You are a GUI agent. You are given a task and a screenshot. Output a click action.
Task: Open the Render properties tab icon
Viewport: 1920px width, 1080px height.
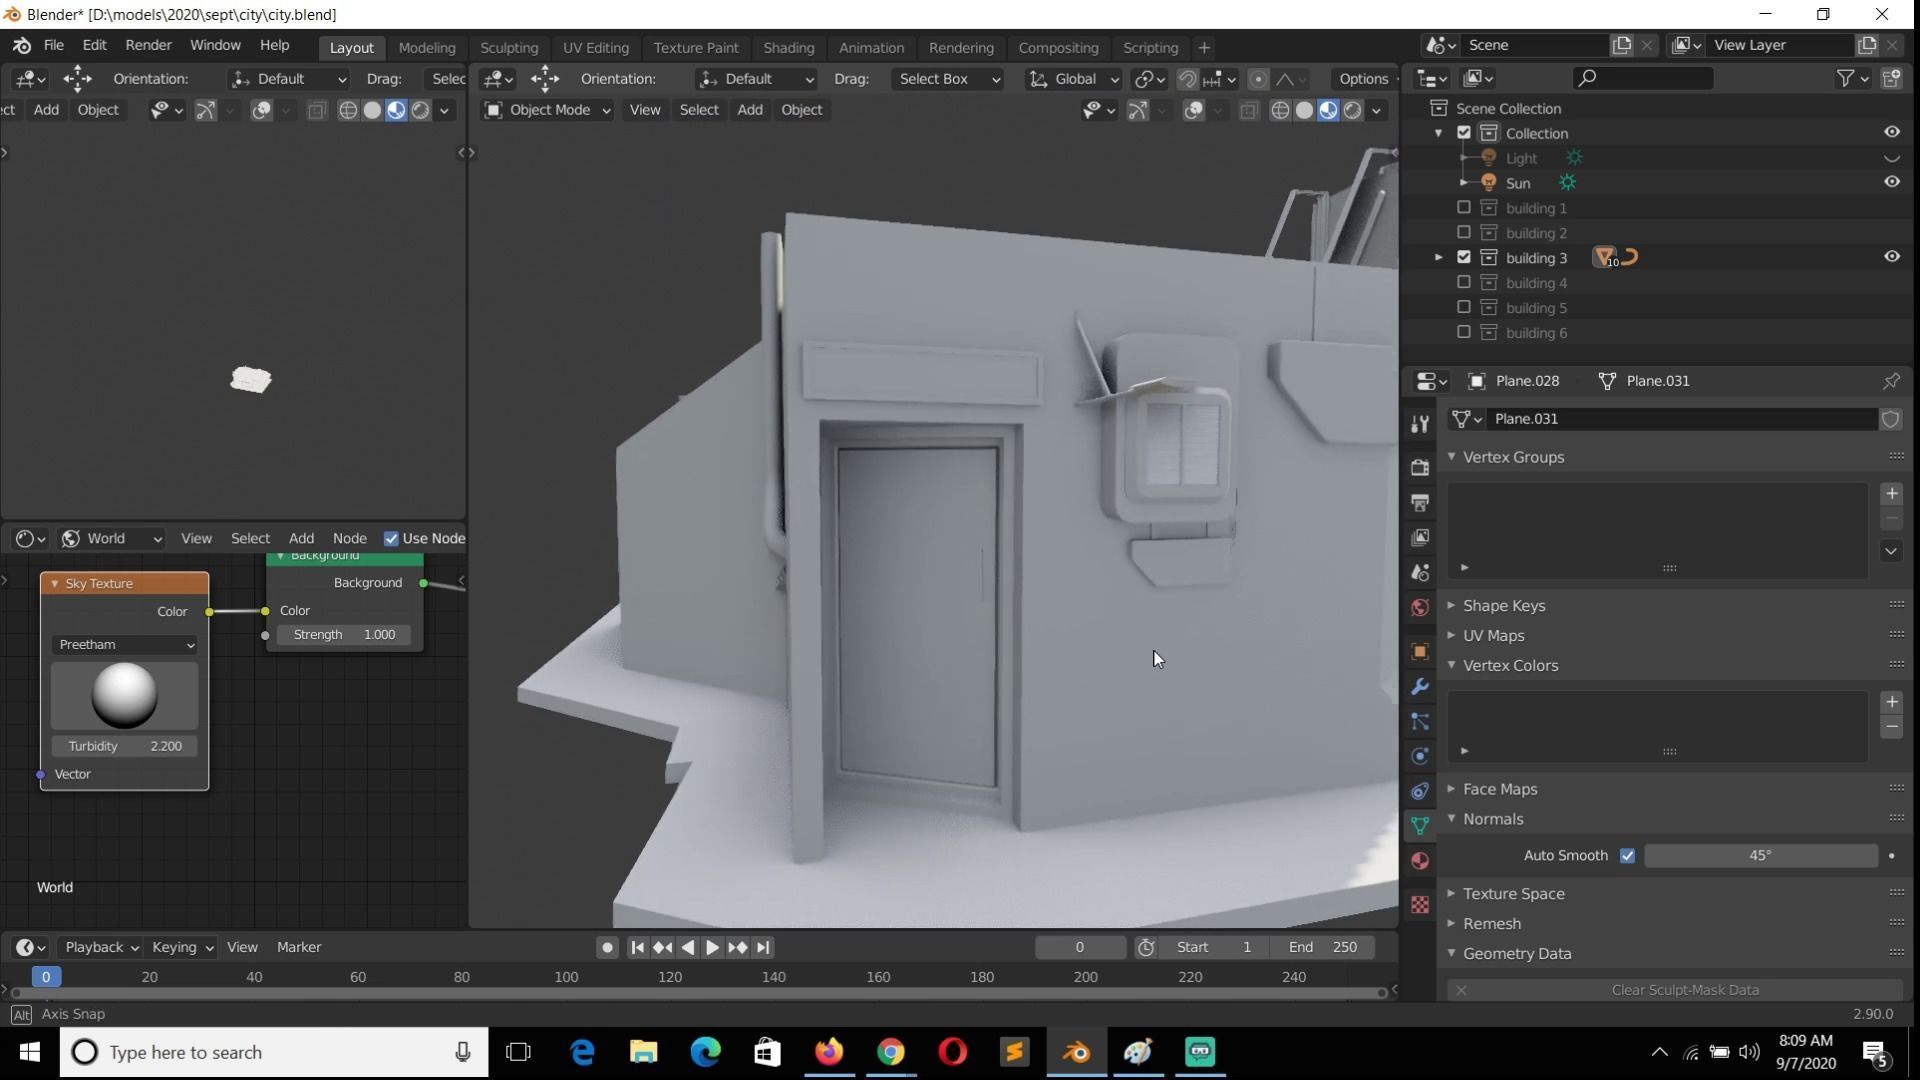tap(1420, 467)
